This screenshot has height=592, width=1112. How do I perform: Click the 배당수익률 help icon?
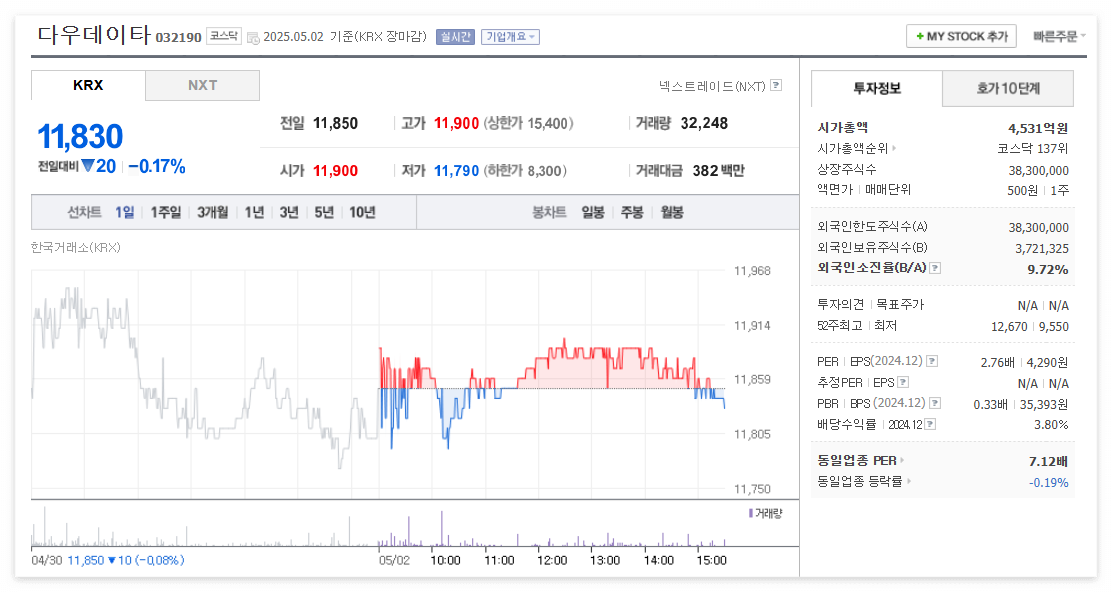click(x=930, y=423)
